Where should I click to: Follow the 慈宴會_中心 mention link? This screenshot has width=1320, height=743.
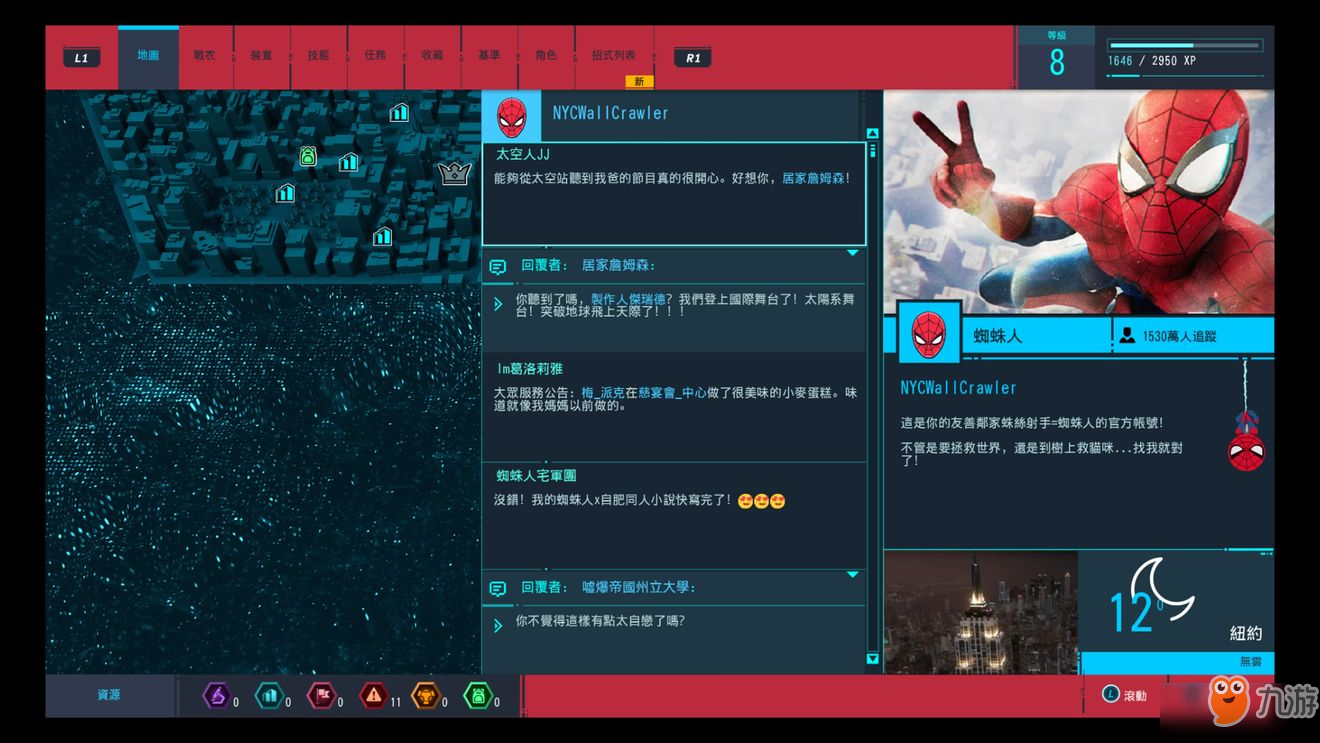pyautogui.click(x=672, y=393)
